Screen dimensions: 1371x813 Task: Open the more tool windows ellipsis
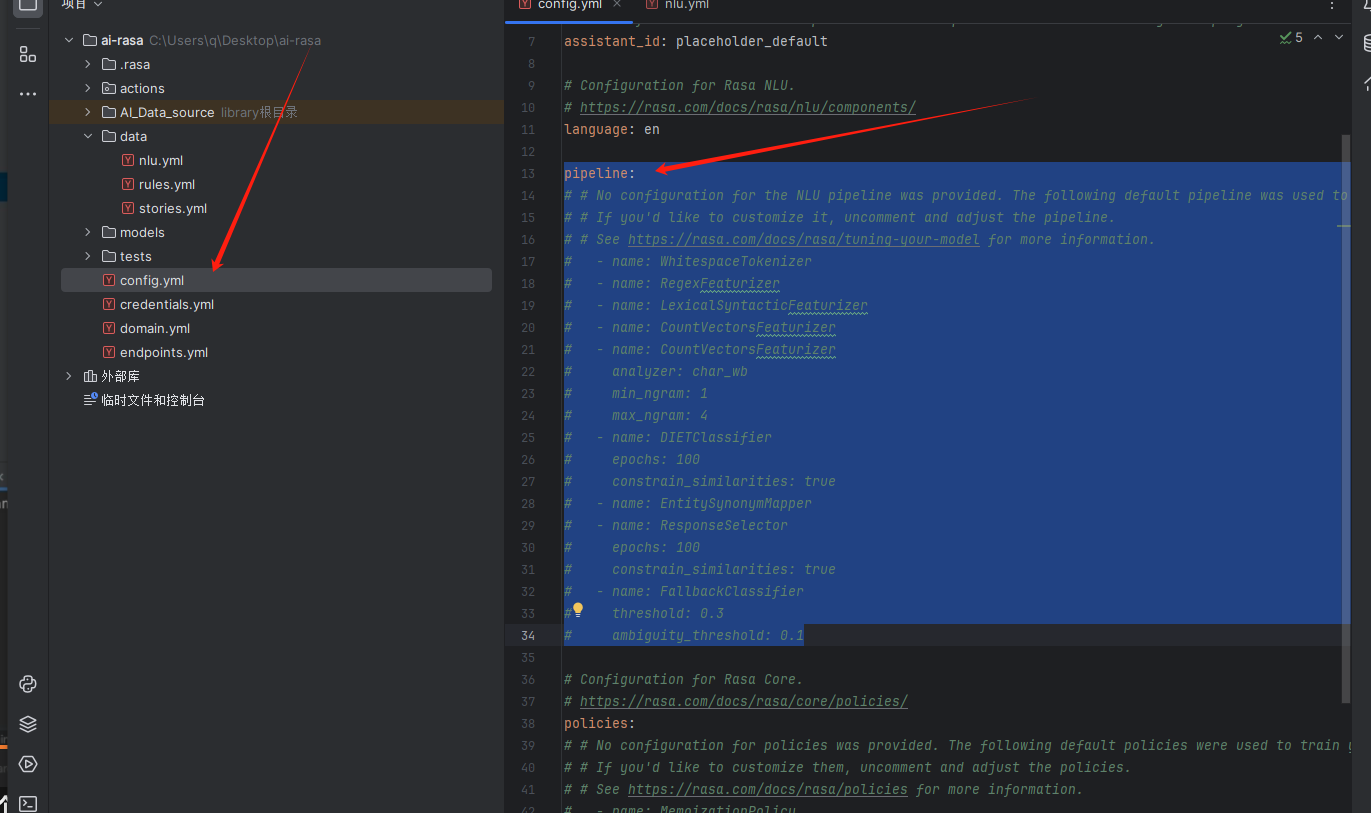pyautogui.click(x=28, y=94)
